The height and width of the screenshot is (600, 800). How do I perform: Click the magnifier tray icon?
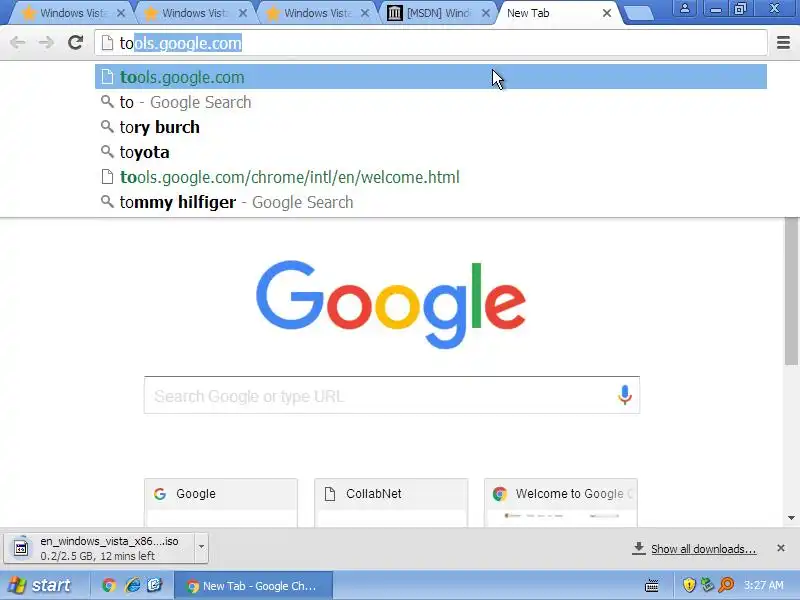726,585
